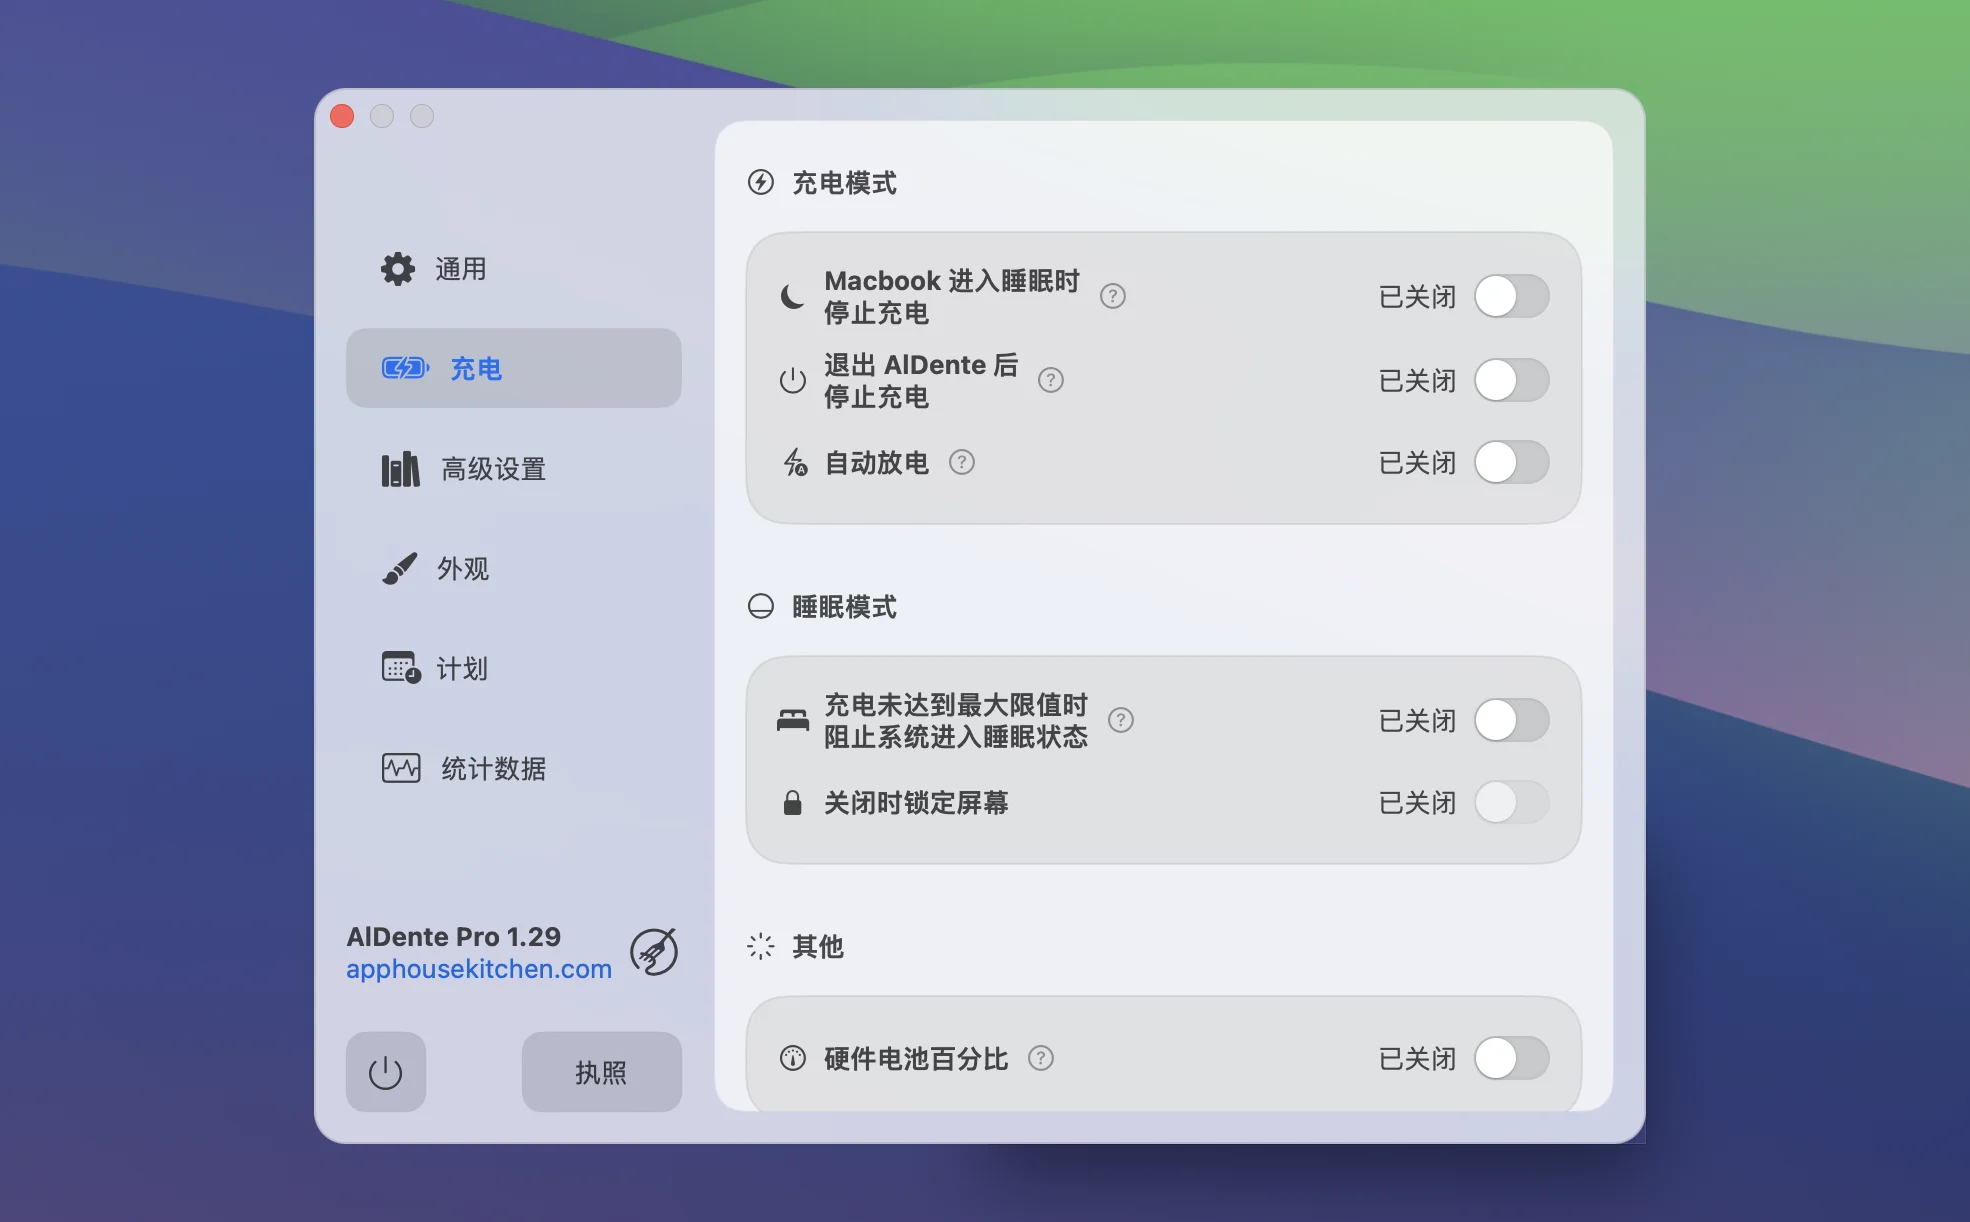Click the books icon next to 高级设置
1970x1222 pixels.
[400, 469]
